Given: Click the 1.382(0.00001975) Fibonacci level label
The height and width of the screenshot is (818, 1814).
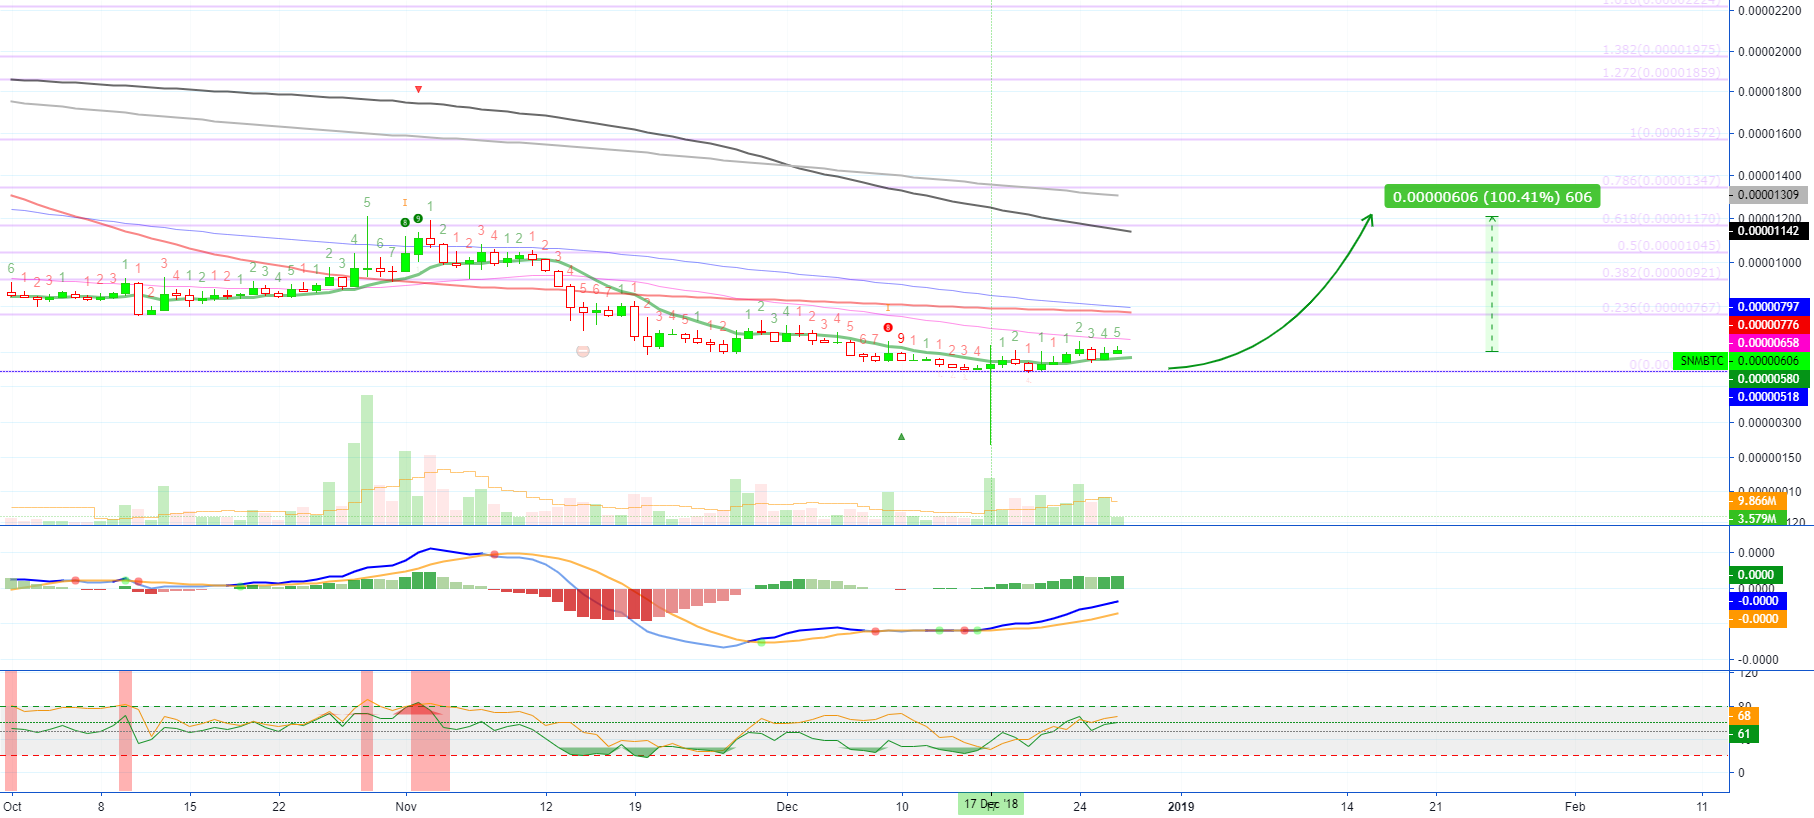Looking at the screenshot, I should pyautogui.click(x=1661, y=50).
